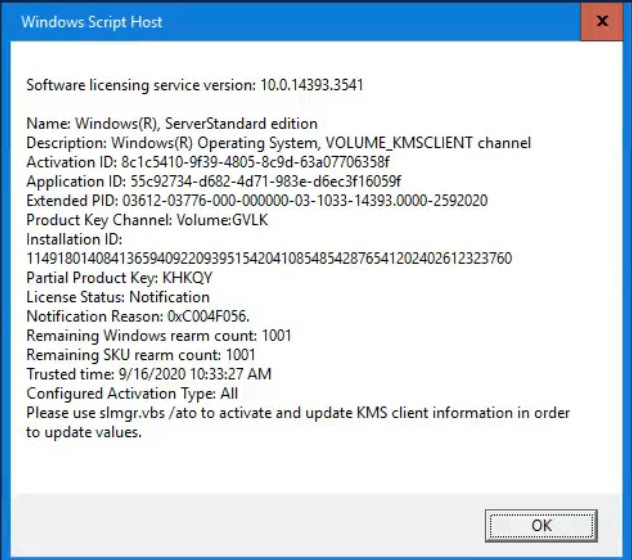Click the Description line with VOLUME_KMSCLIENT channel
This screenshot has width=632, height=560.
coord(279,143)
